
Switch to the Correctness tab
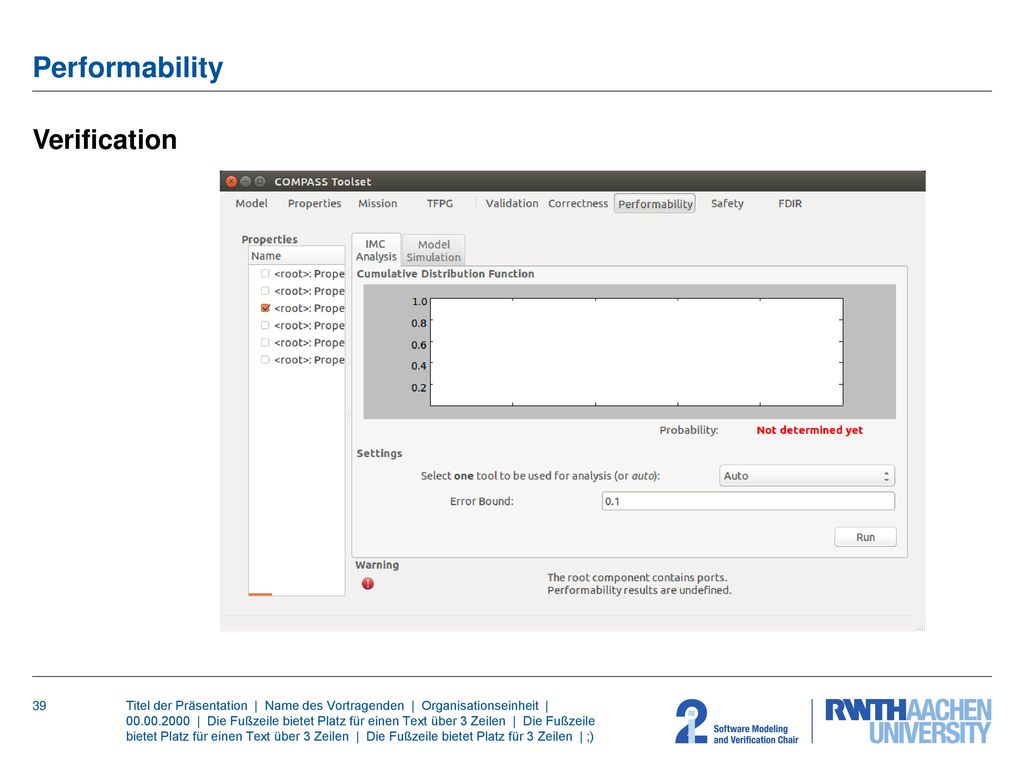(578, 204)
